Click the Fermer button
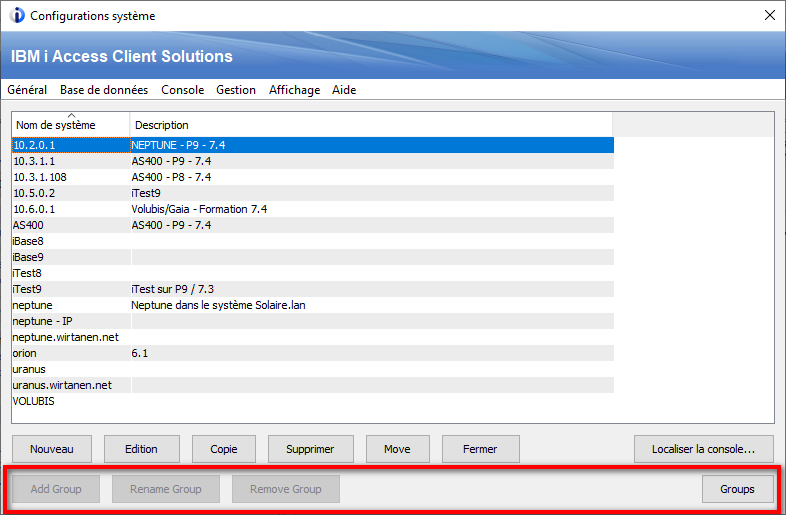This screenshot has height=515, width=786. click(x=480, y=449)
